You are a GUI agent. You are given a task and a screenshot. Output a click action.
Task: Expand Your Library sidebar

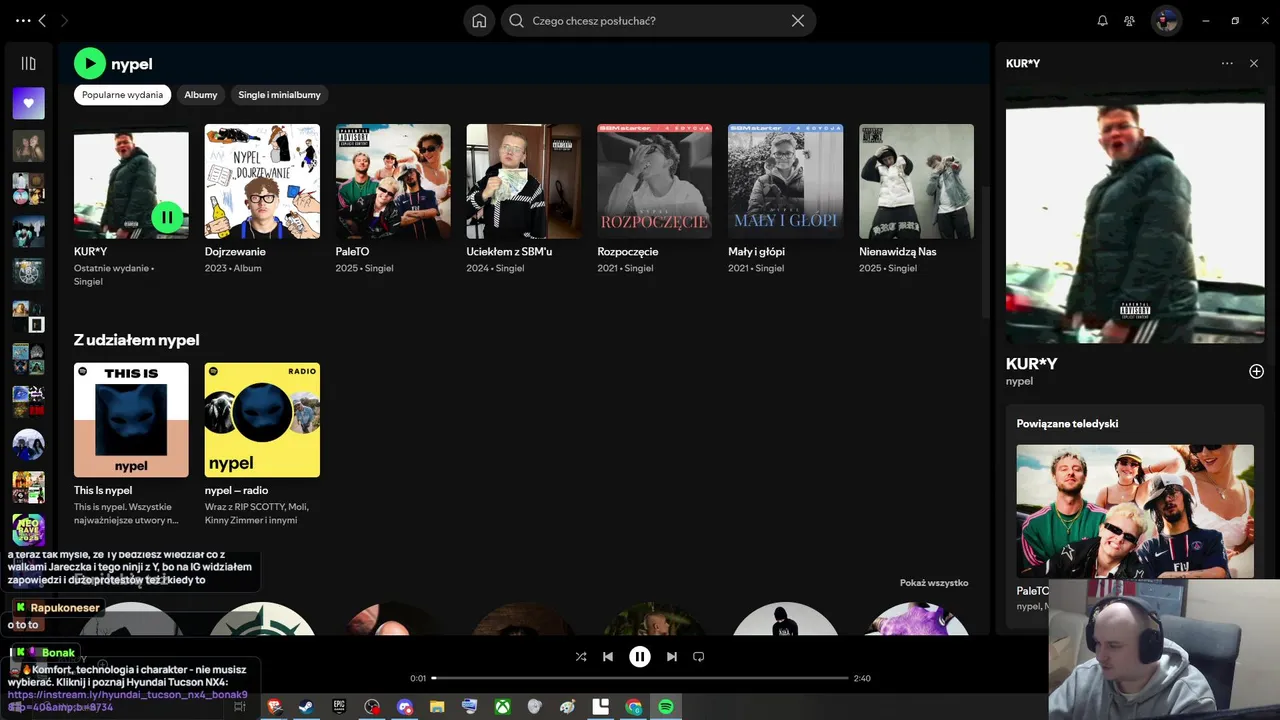click(x=28, y=63)
